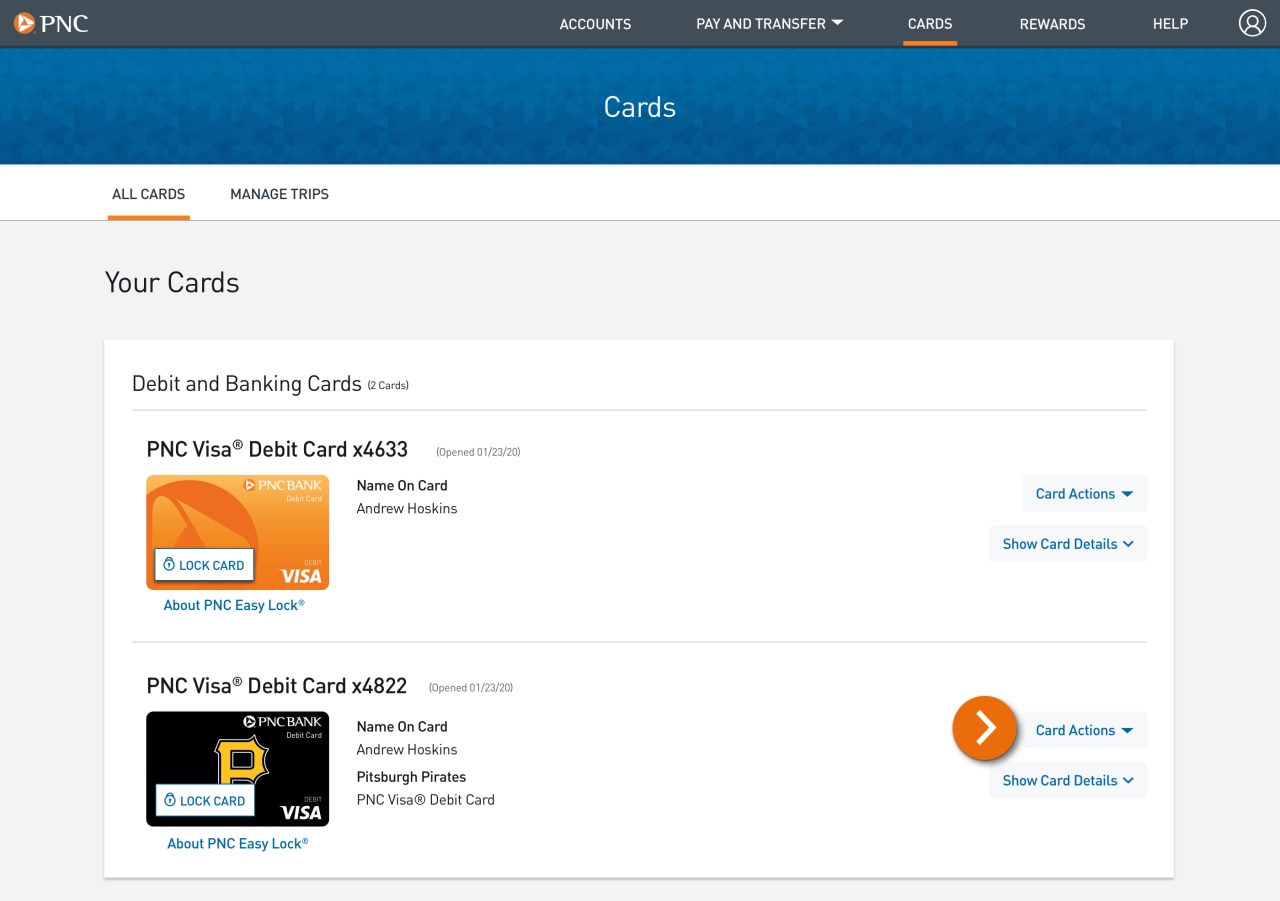Open About PNC Easy Lock under the orange card

pos(236,604)
